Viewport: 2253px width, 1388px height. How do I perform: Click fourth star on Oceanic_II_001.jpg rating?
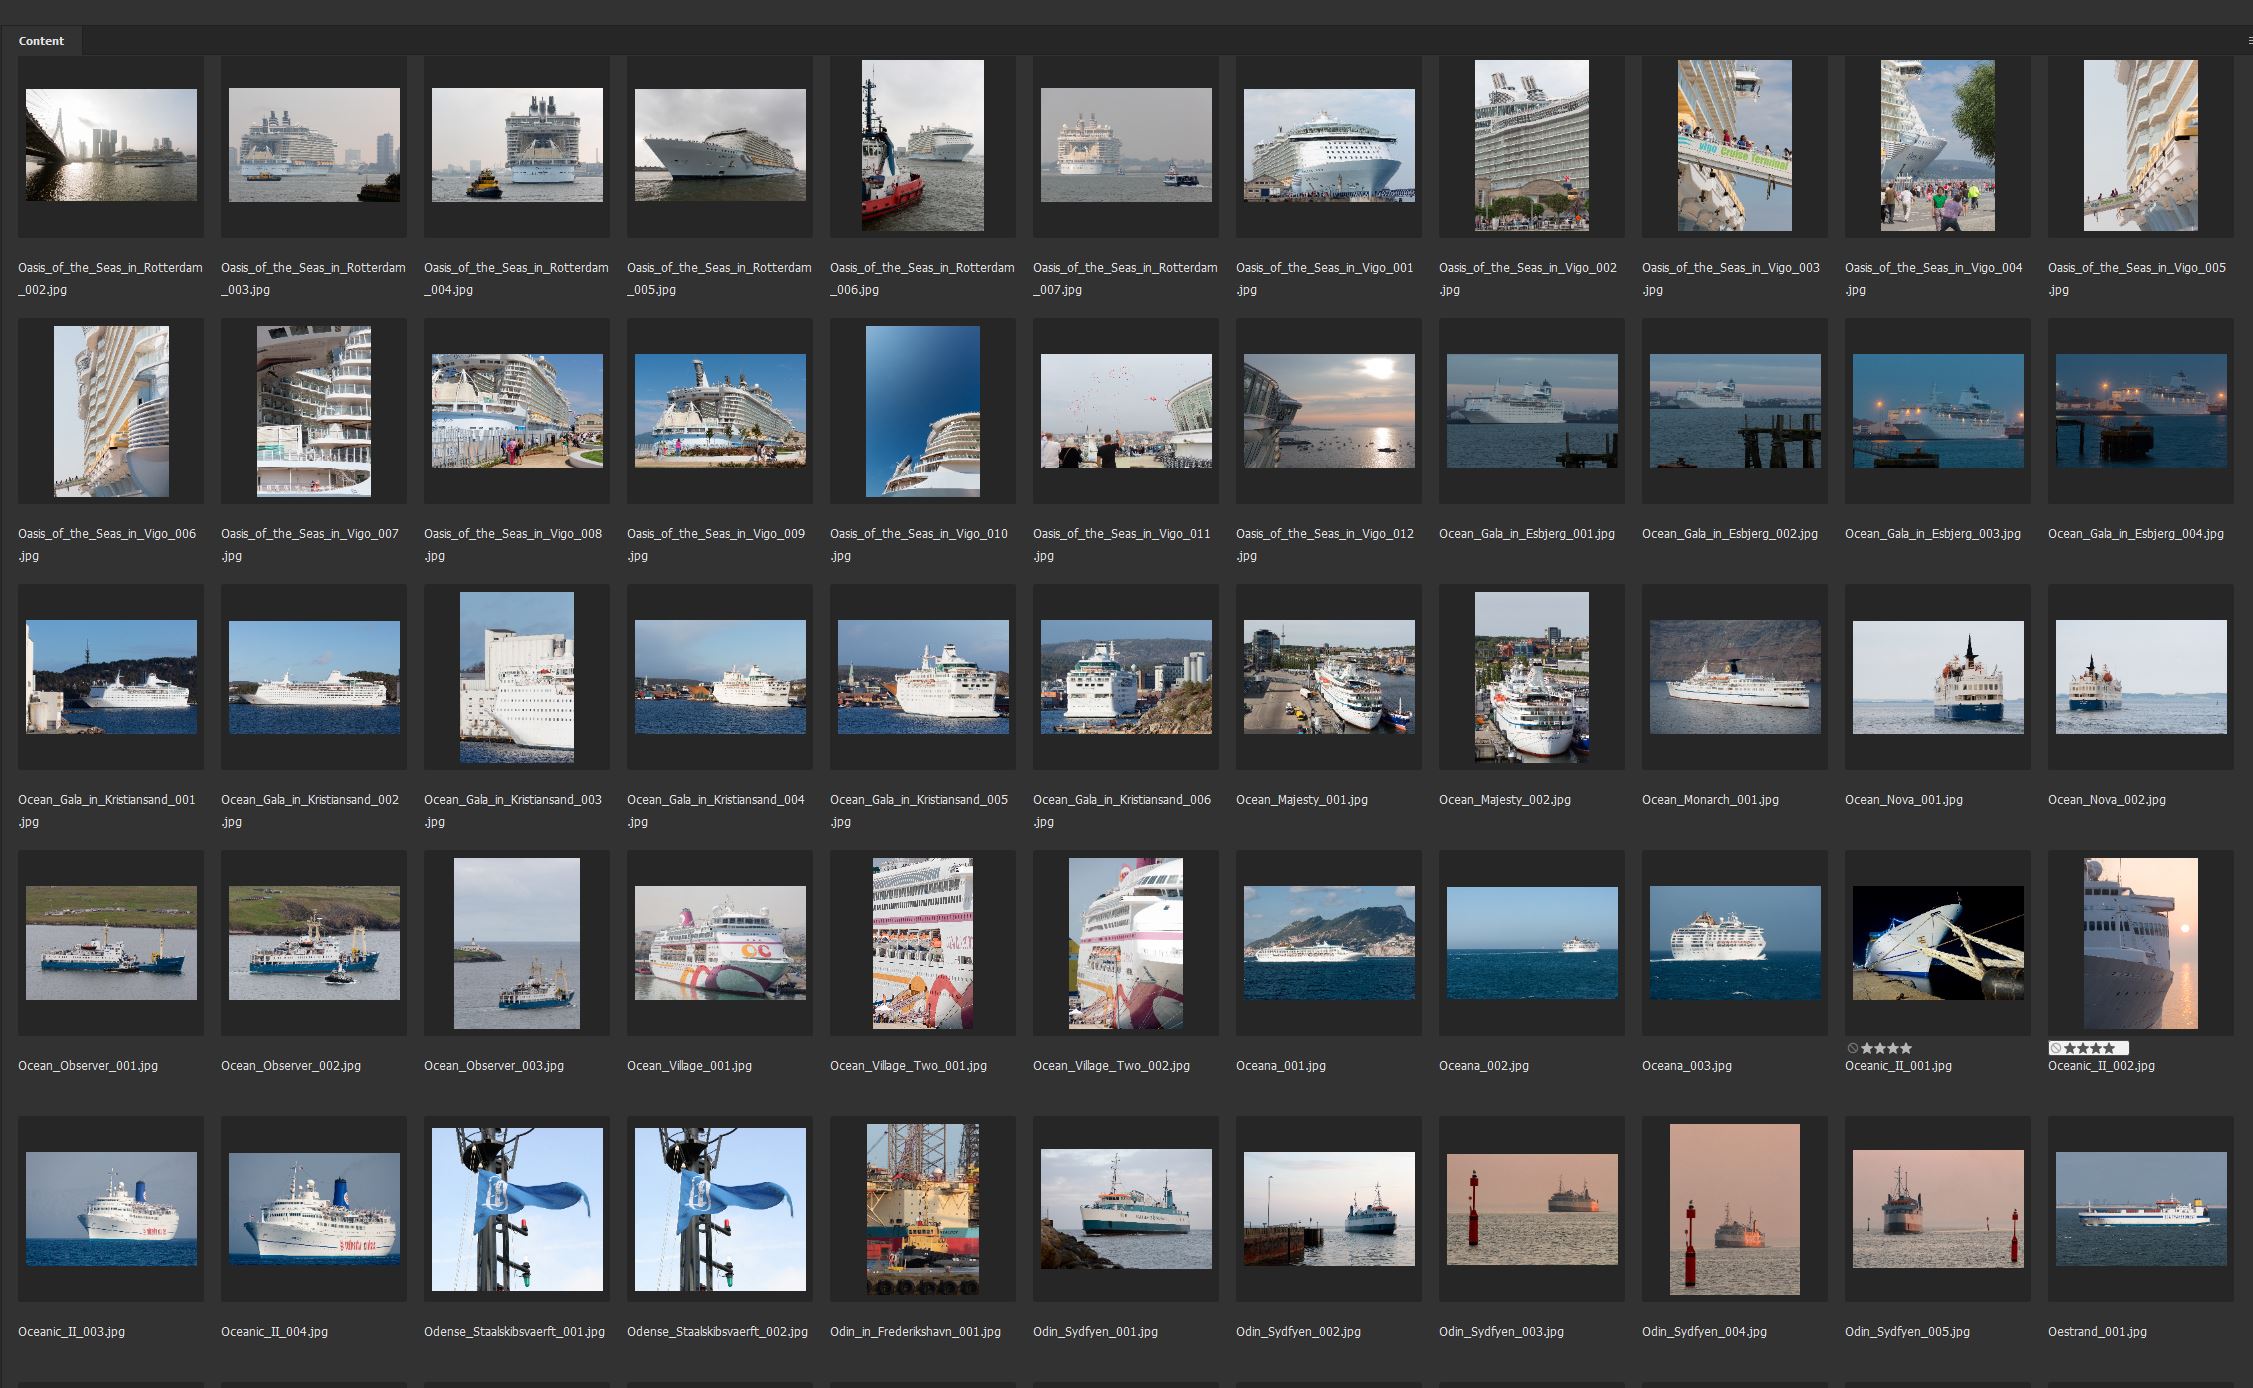(1906, 1048)
